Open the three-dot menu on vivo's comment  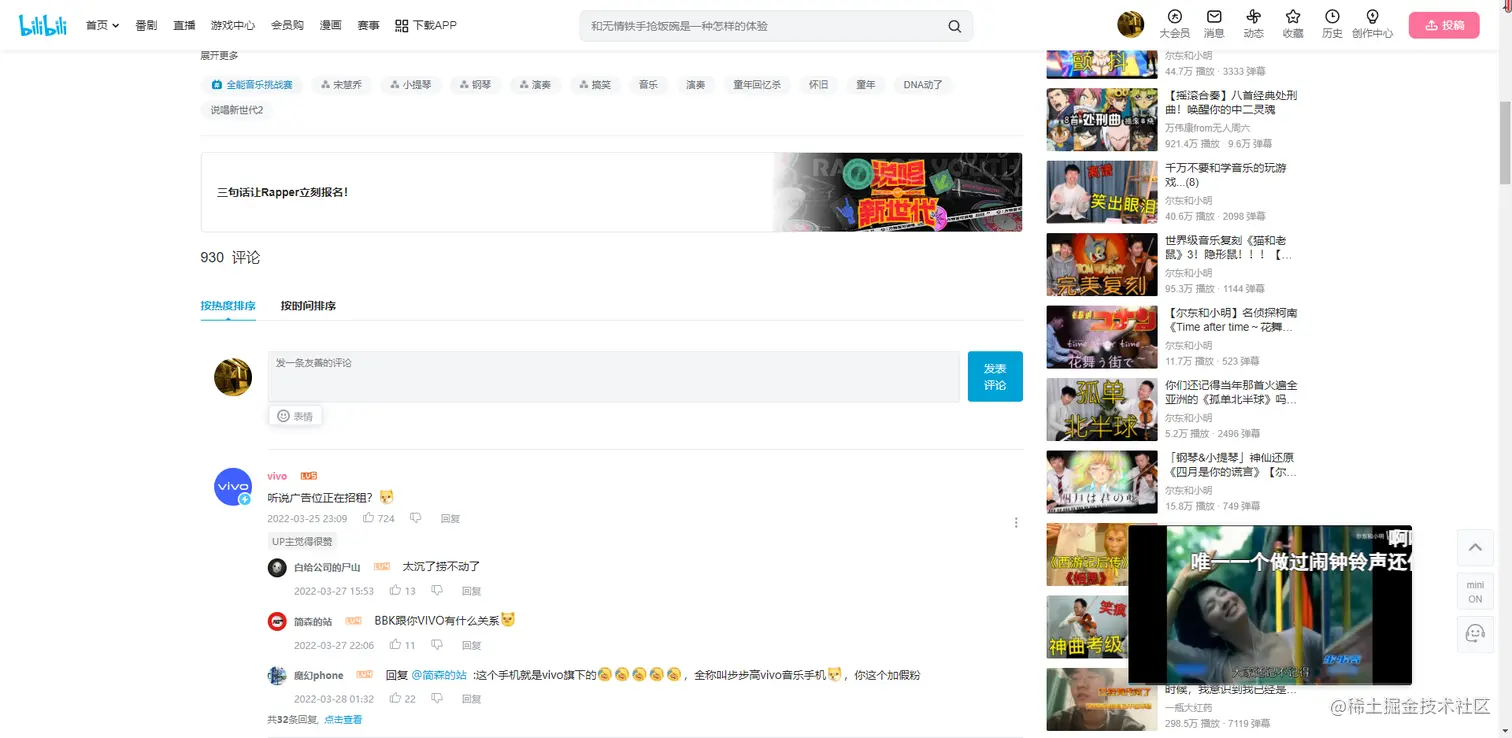tap(1016, 522)
